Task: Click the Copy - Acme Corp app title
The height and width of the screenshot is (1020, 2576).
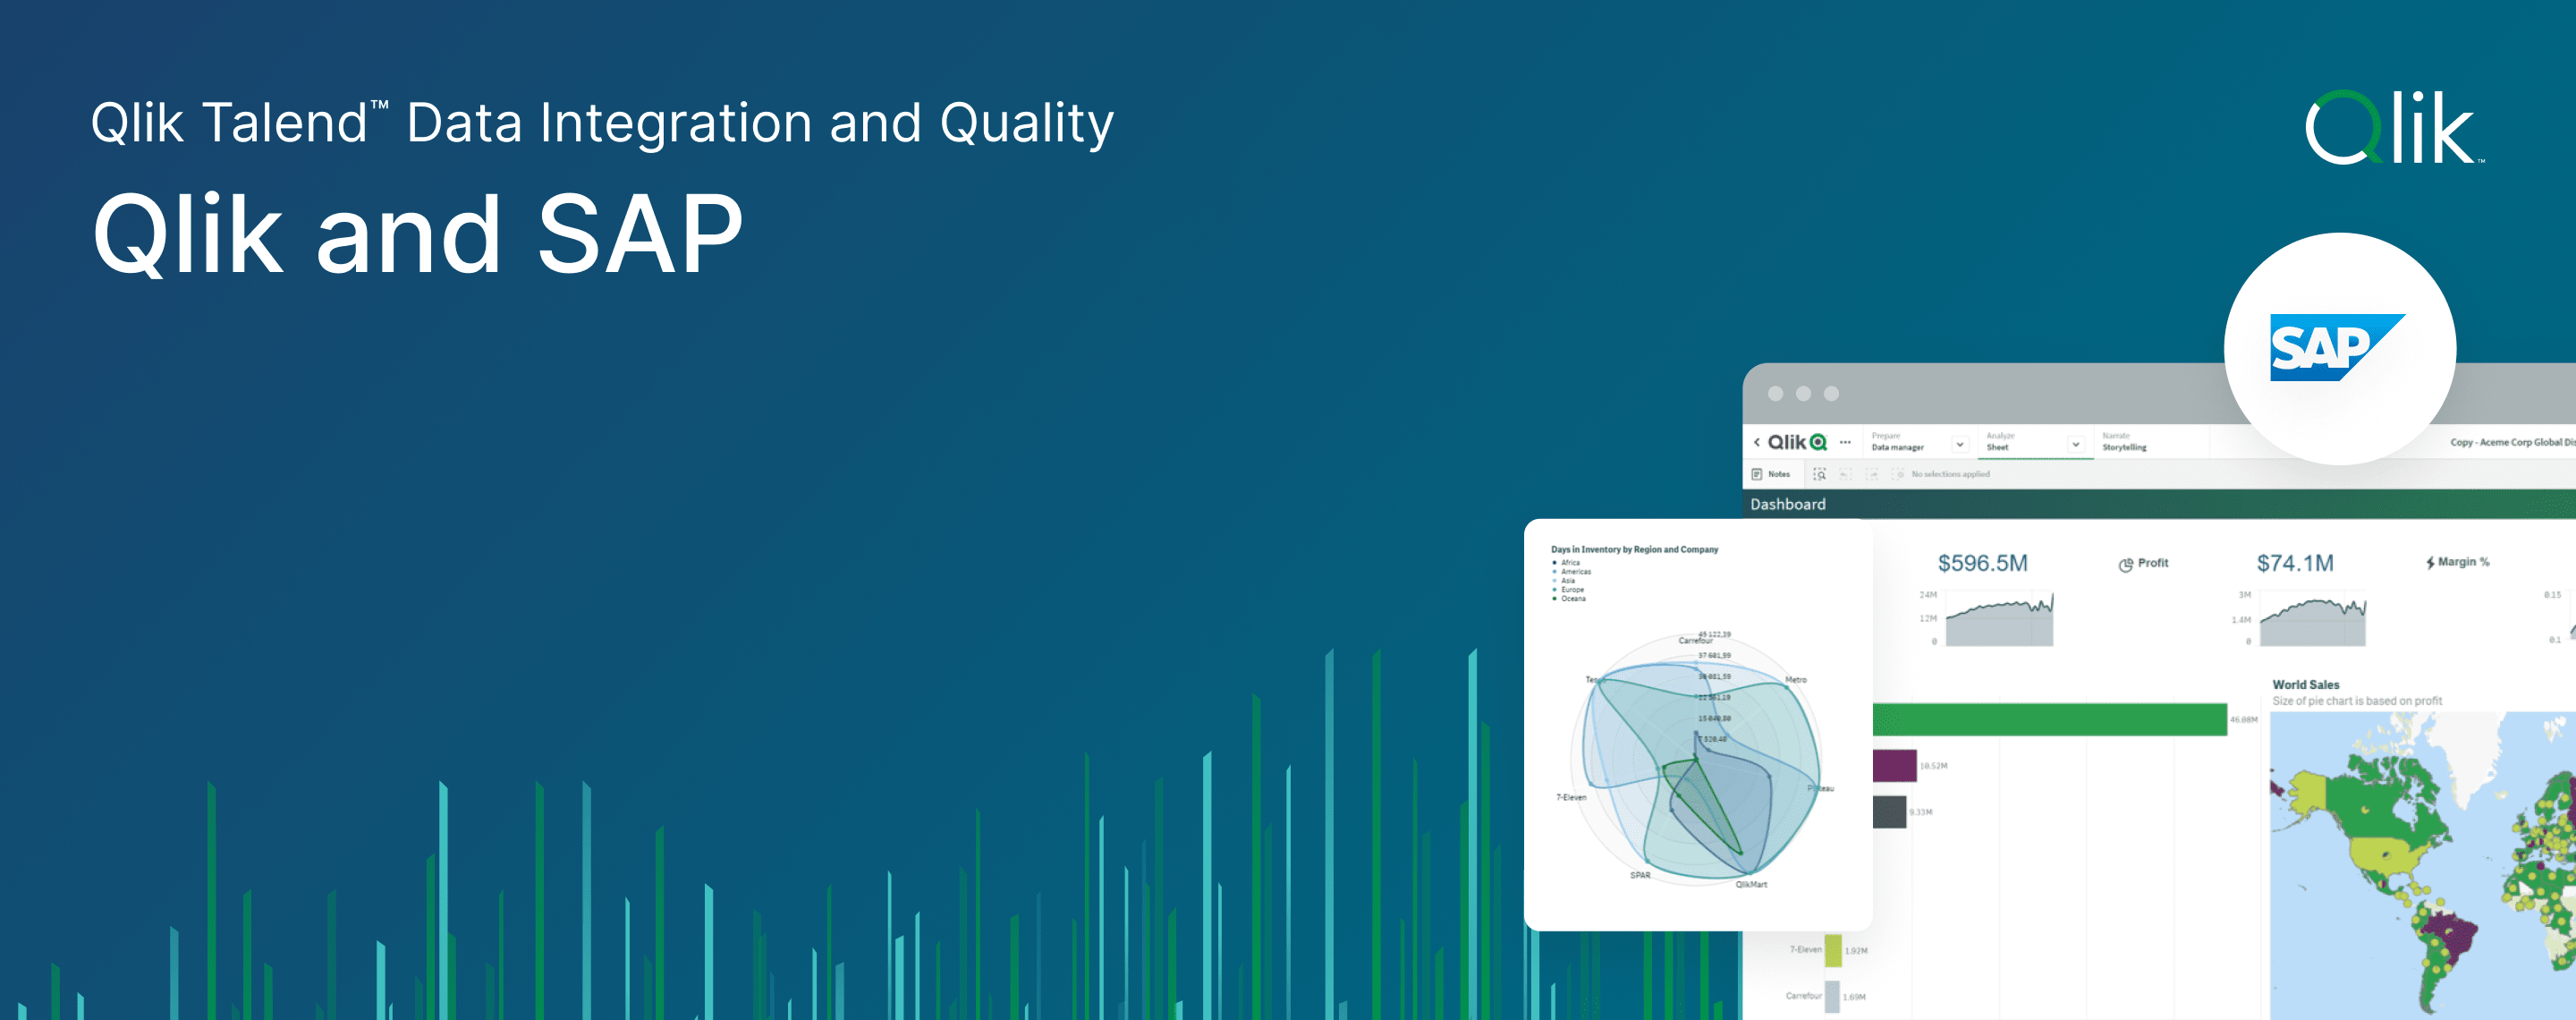Action: pyautogui.click(x=2512, y=442)
